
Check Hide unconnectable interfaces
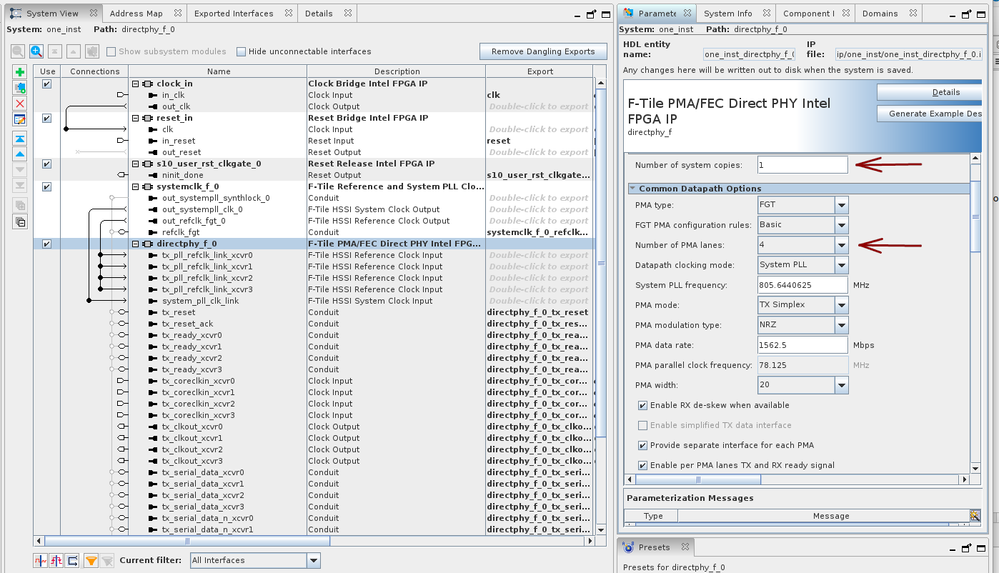[x=242, y=52]
